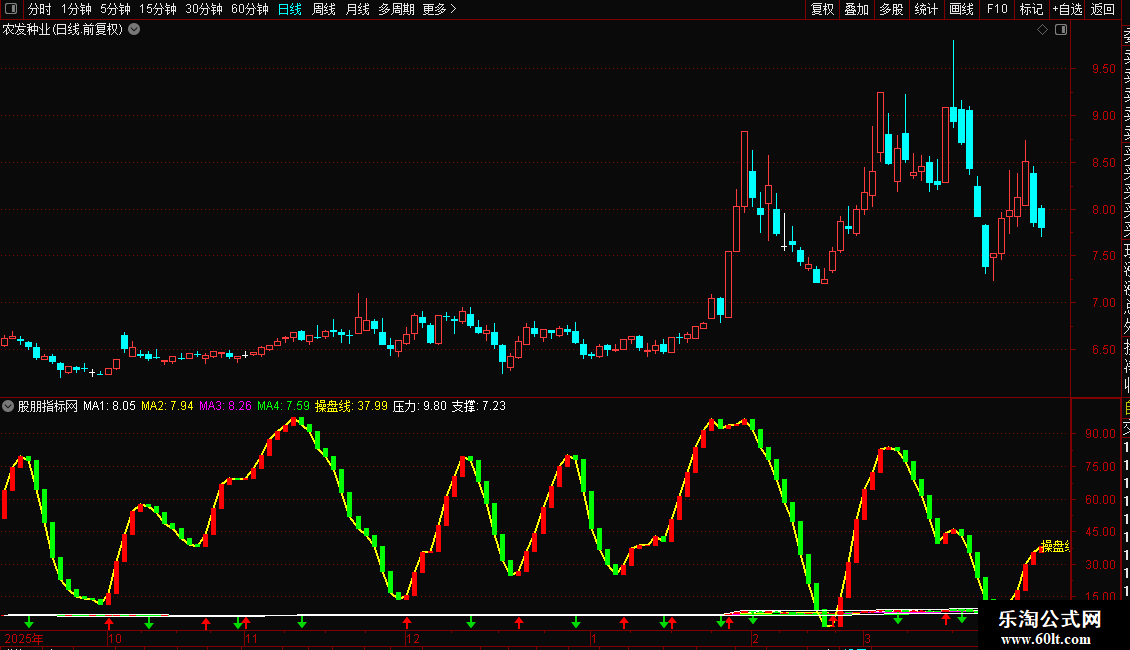Select the 1分钟 period
The image size is (1130, 650).
[x=76, y=9]
